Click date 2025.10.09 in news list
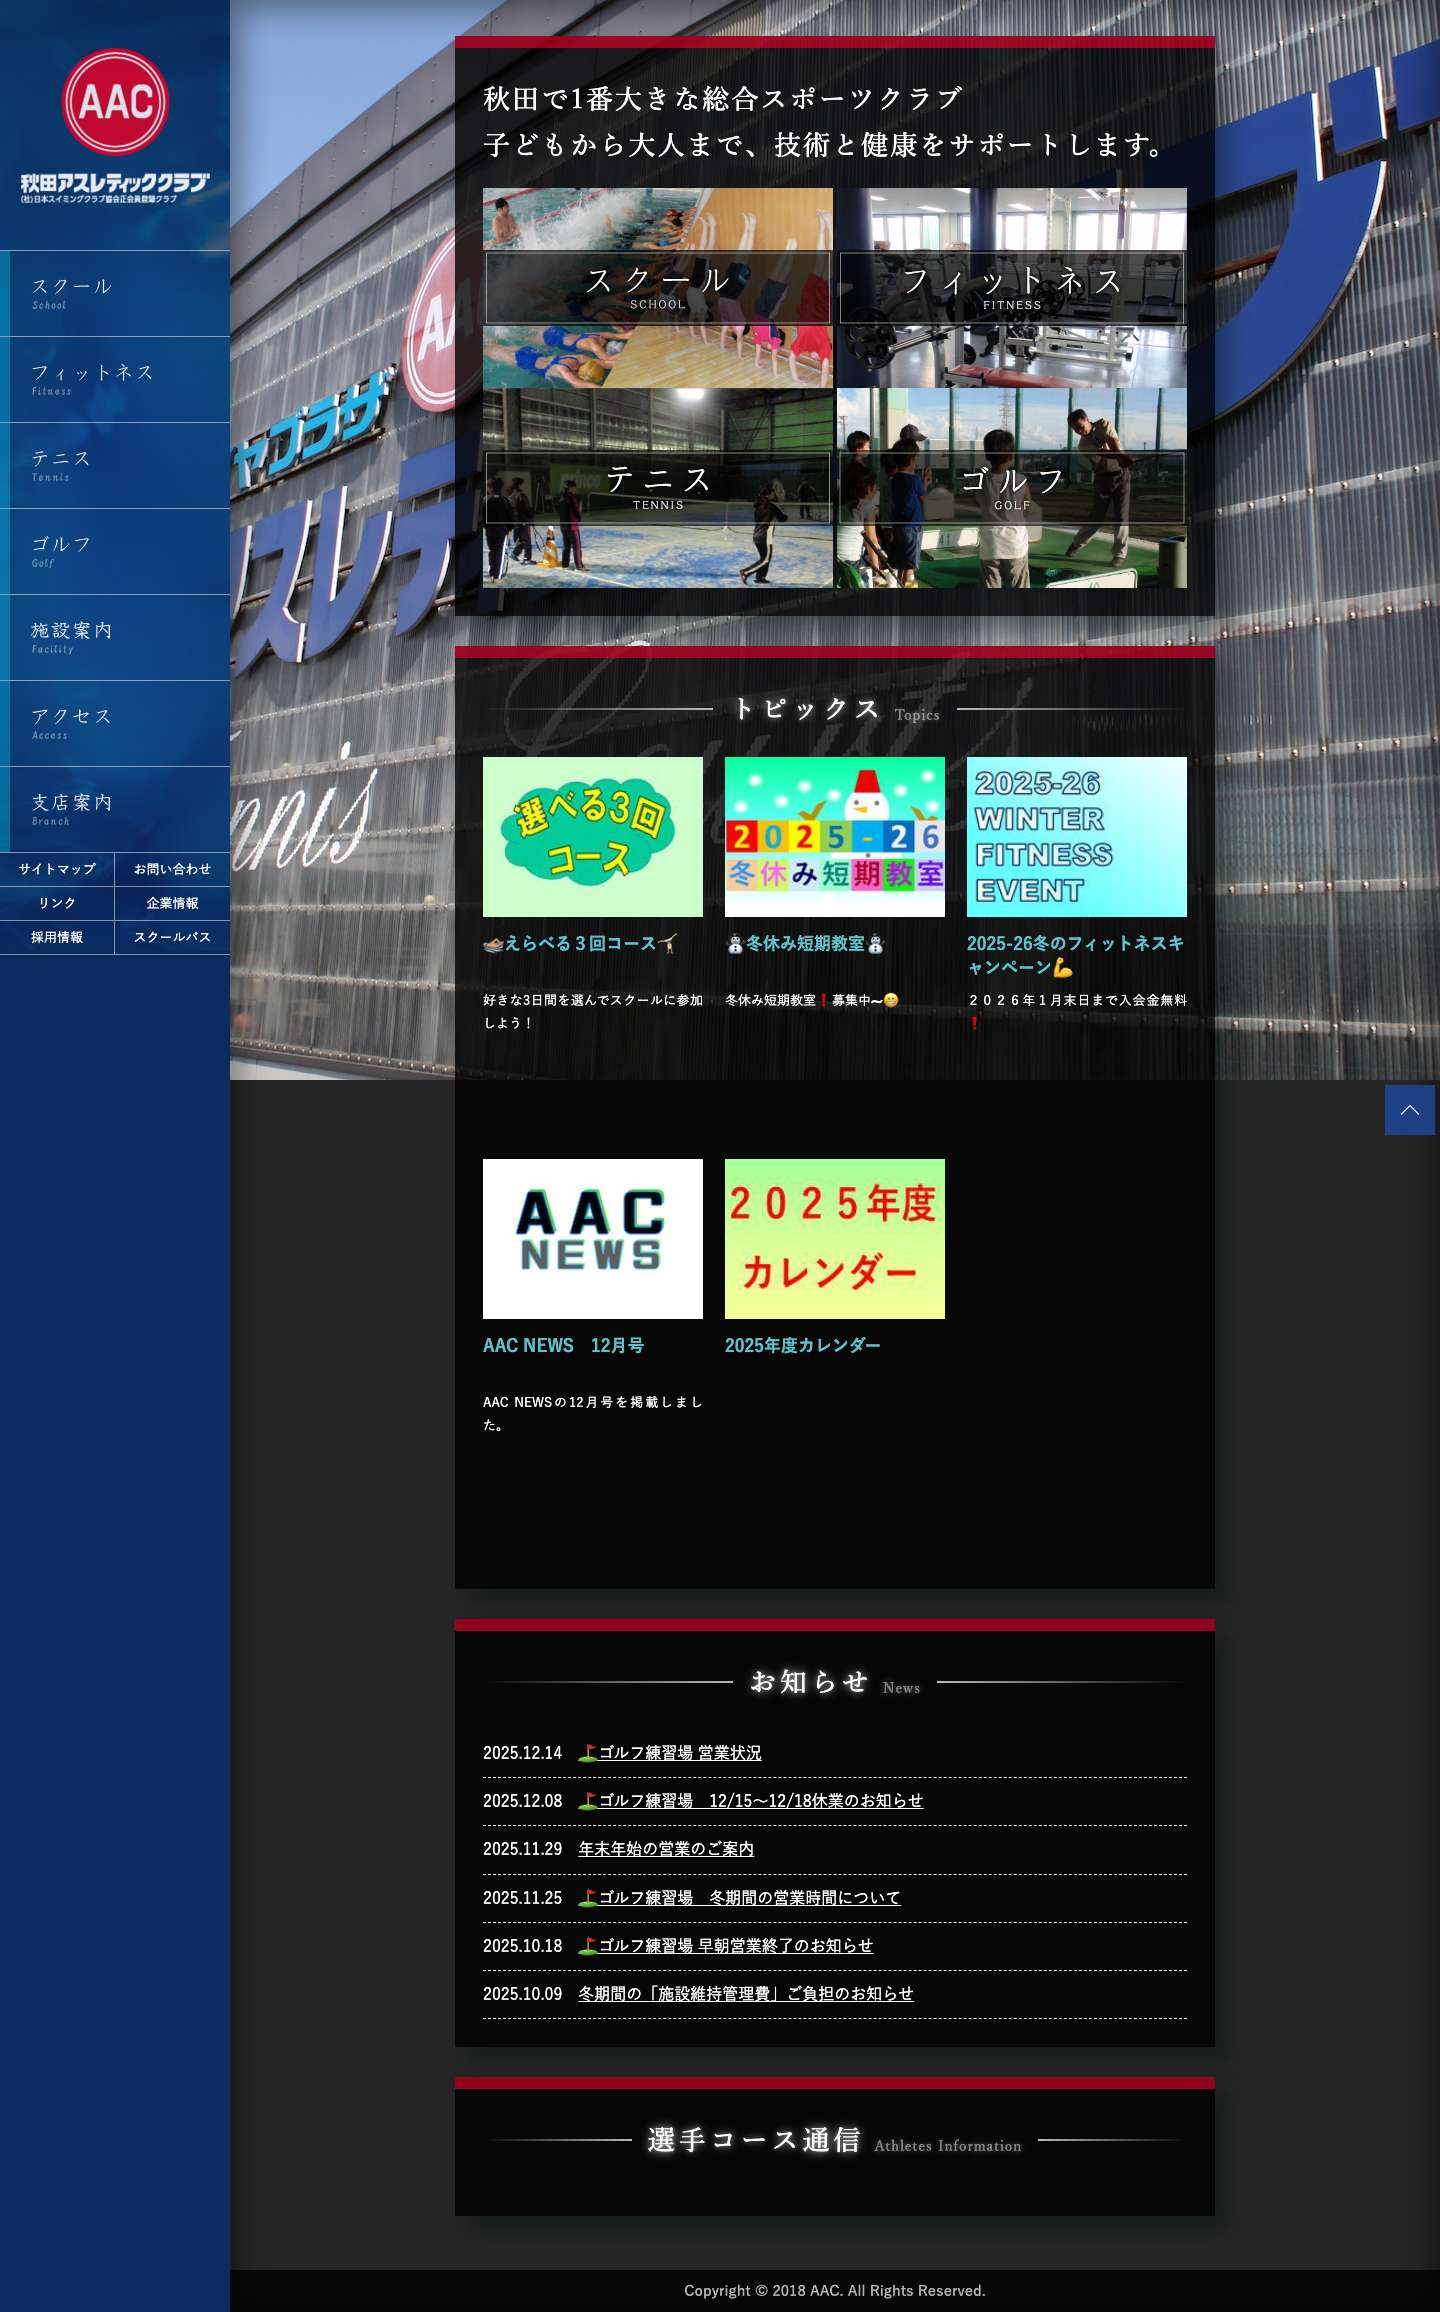This screenshot has width=1440, height=2312. pos(522,1994)
